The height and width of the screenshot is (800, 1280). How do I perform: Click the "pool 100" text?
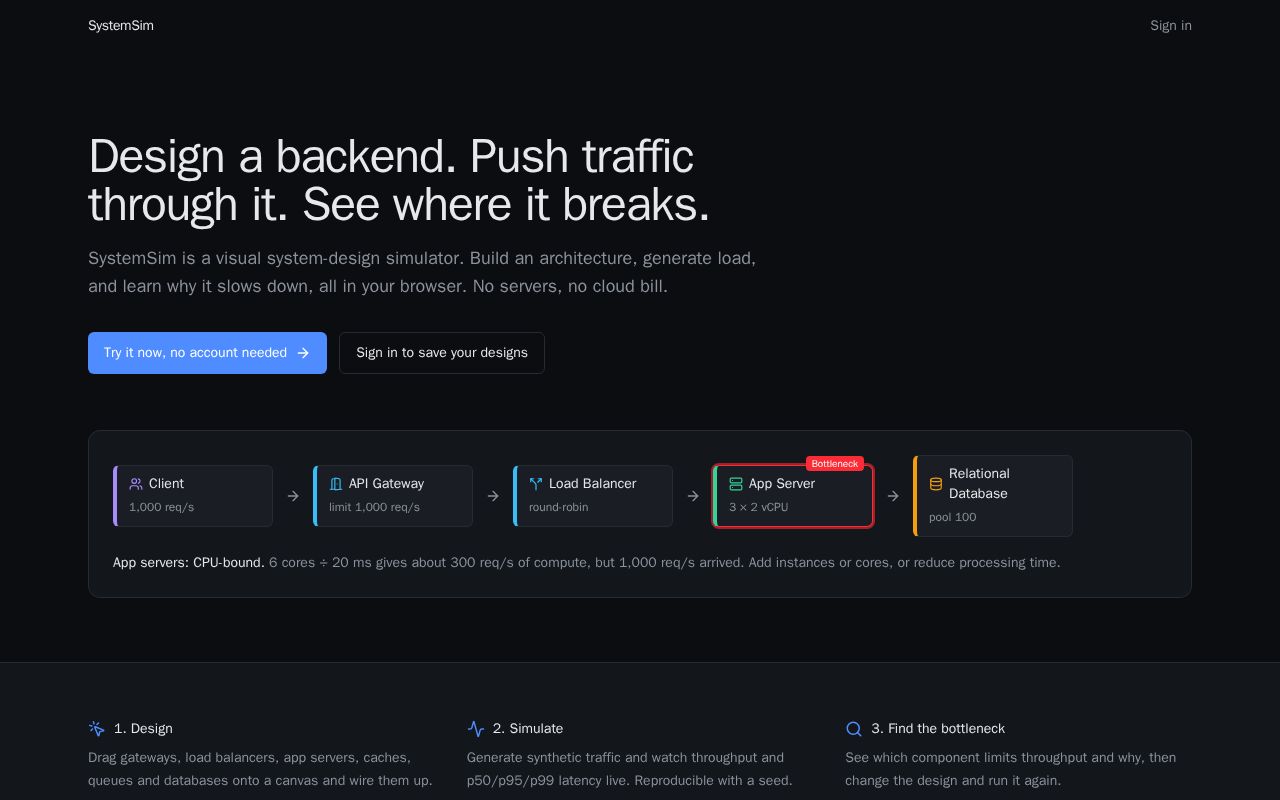pyautogui.click(x=953, y=517)
